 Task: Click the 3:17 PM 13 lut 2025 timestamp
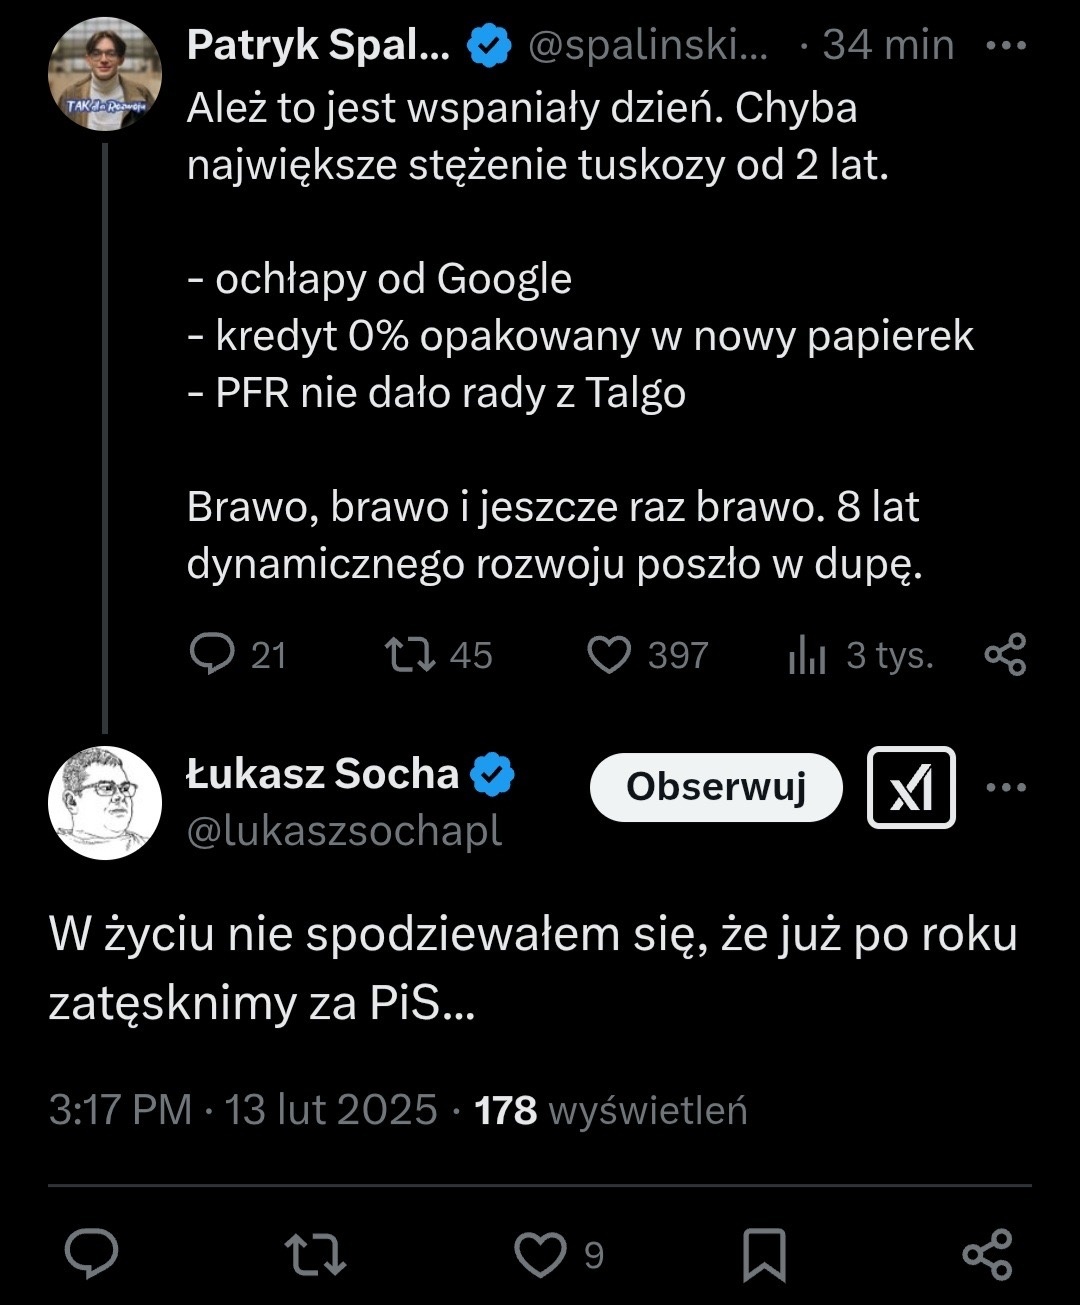coord(243,1110)
